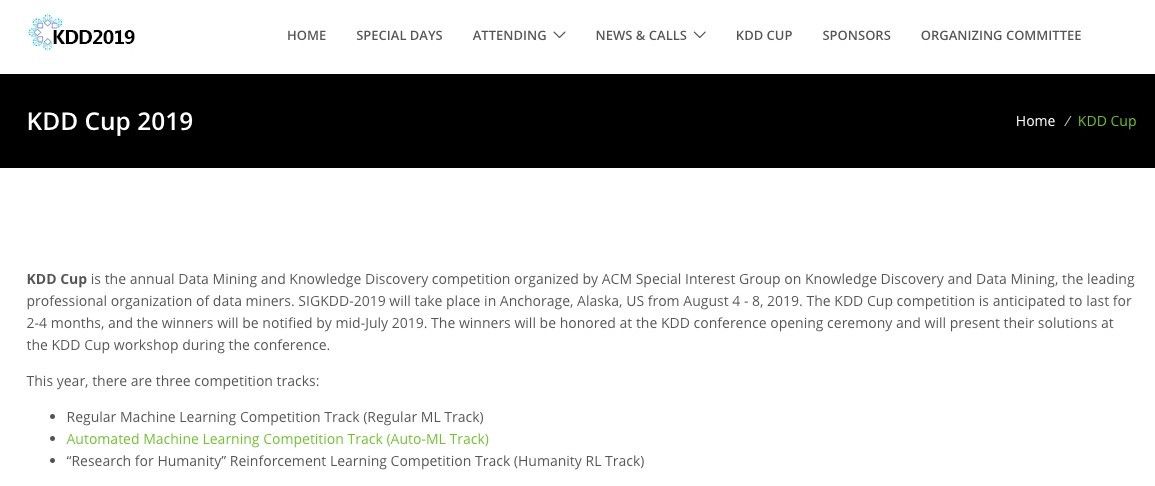Open the SPECIAL DAYS menu item

399,35
